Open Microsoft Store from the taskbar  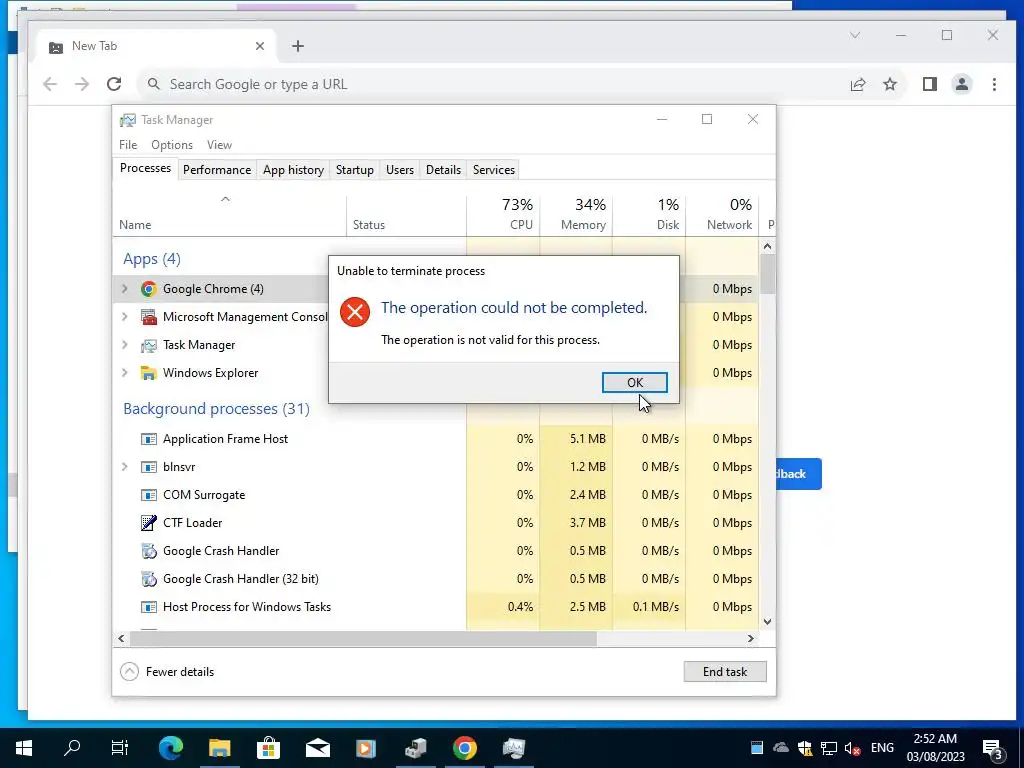268,748
